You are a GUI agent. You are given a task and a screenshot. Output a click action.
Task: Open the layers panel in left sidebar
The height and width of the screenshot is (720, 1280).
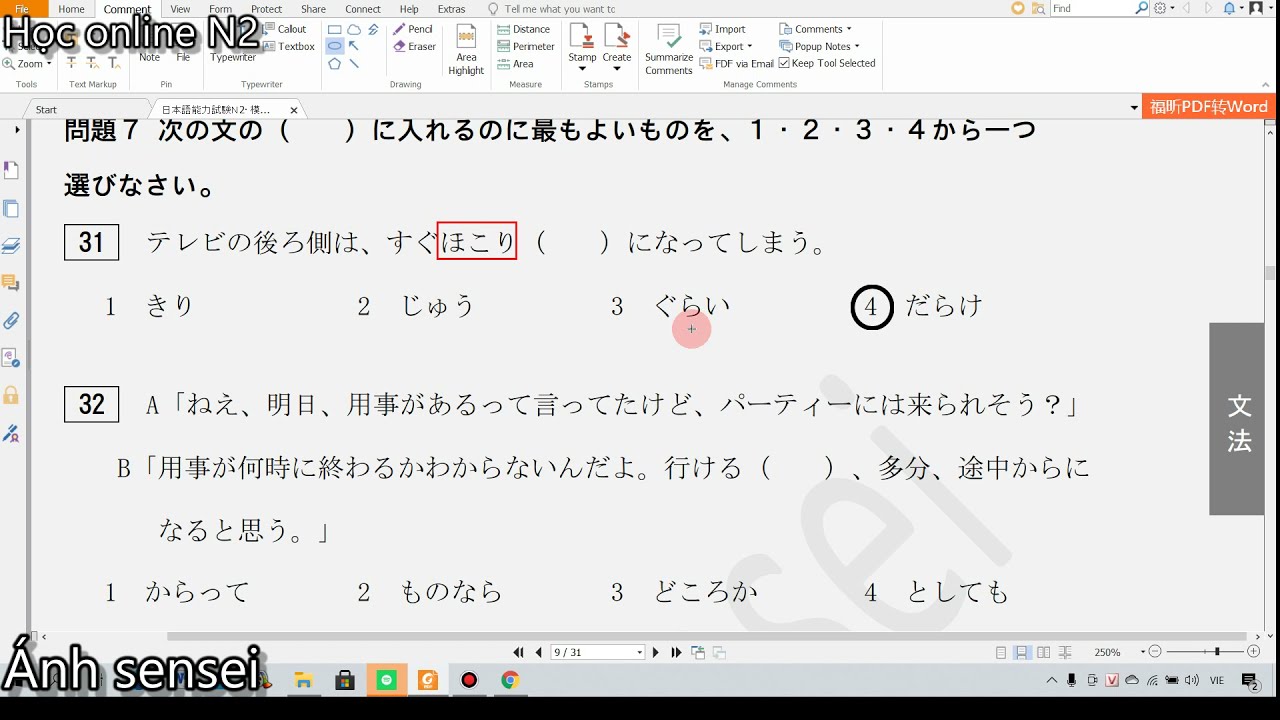(x=11, y=245)
